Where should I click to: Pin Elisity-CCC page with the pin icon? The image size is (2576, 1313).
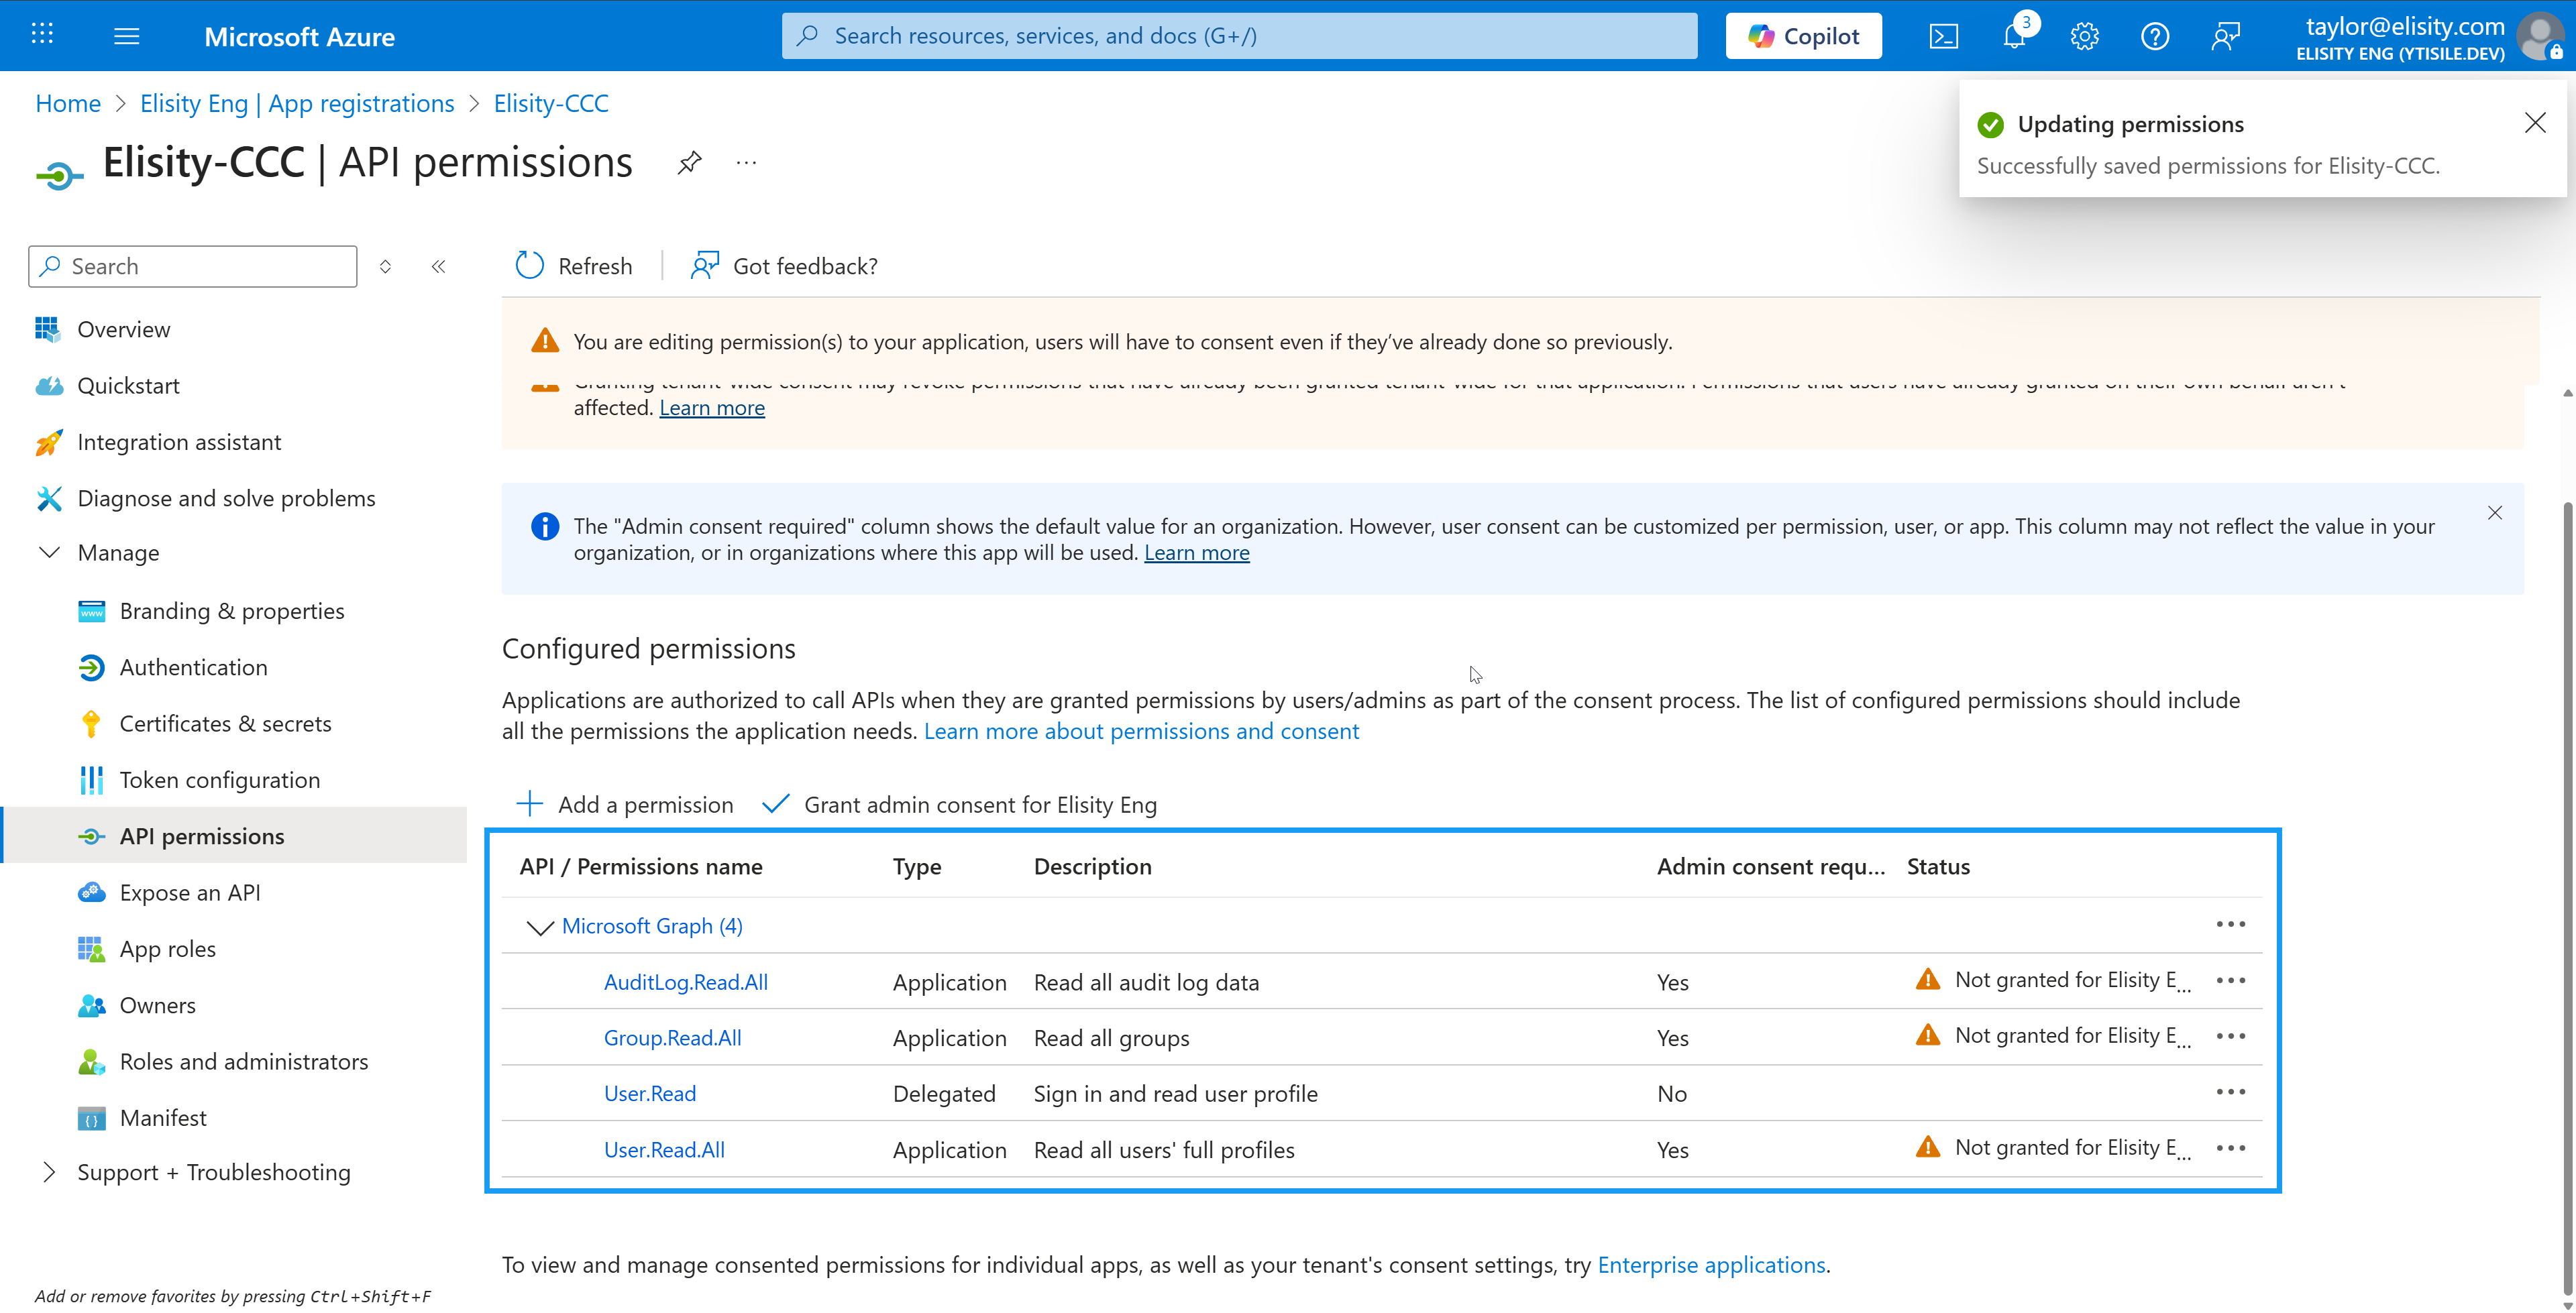689,163
